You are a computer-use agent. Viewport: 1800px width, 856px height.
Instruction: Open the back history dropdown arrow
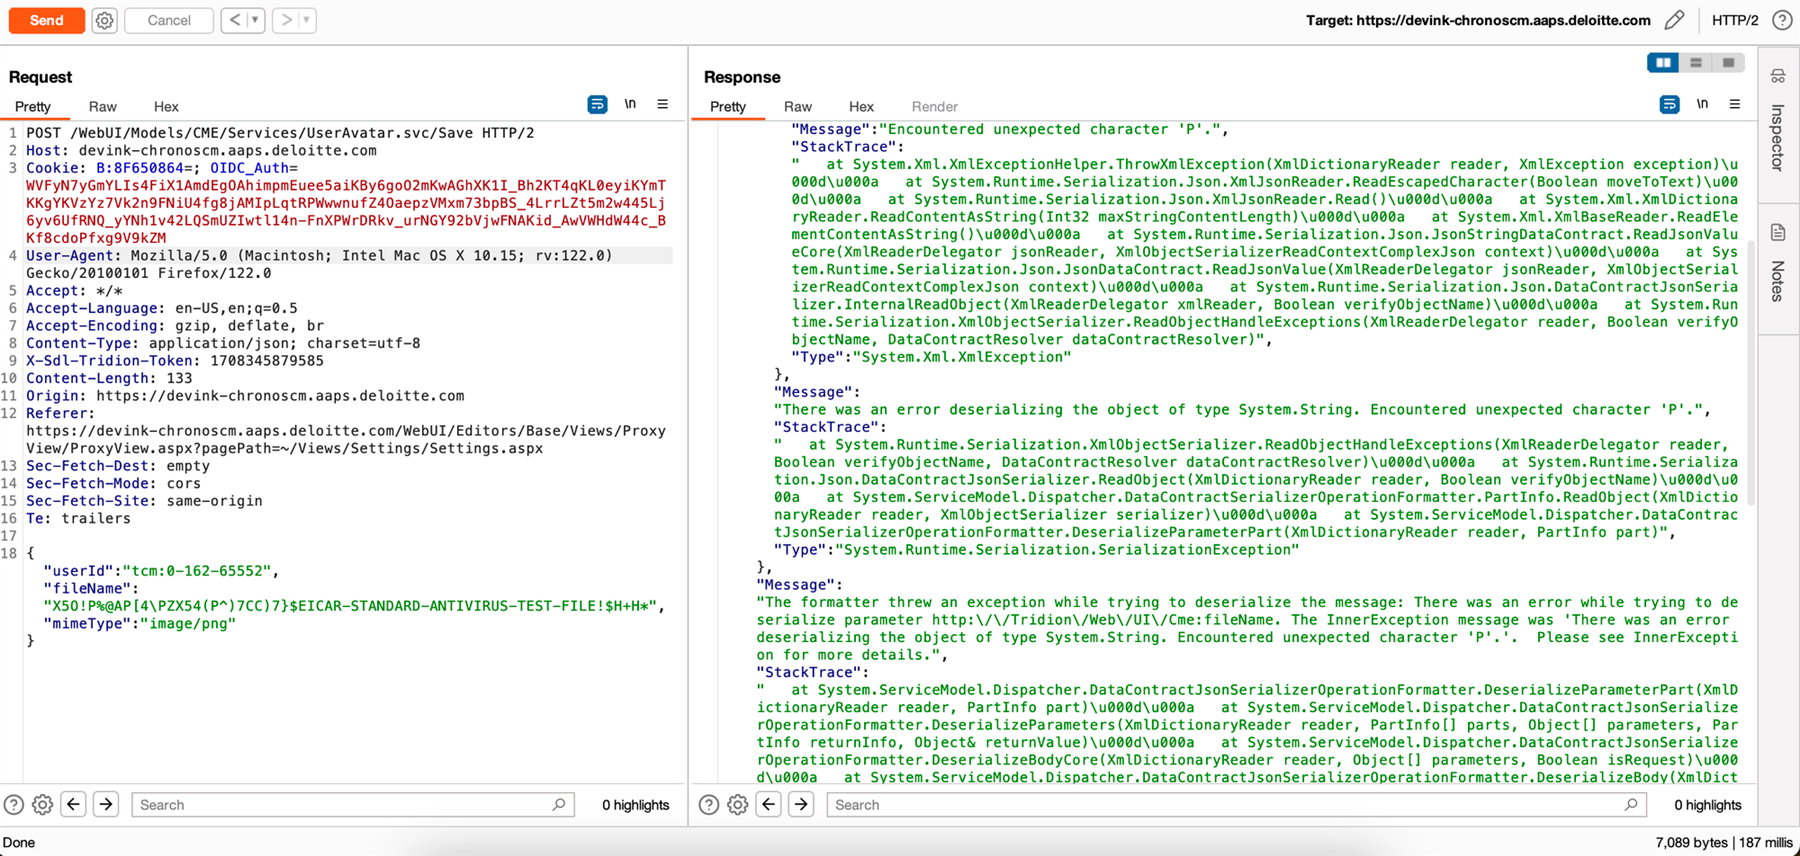coord(255,20)
